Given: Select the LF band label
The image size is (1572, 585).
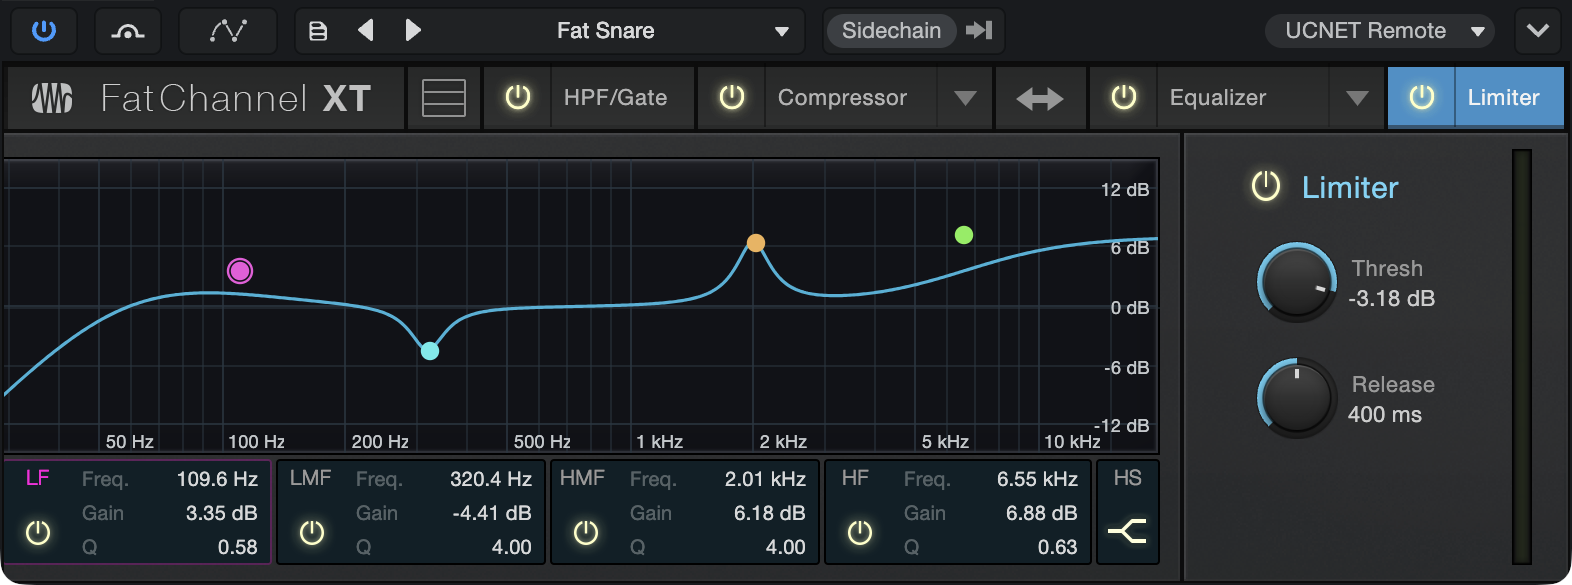Looking at the screenshot, I should pyautogui.click(x=38, y=478).
